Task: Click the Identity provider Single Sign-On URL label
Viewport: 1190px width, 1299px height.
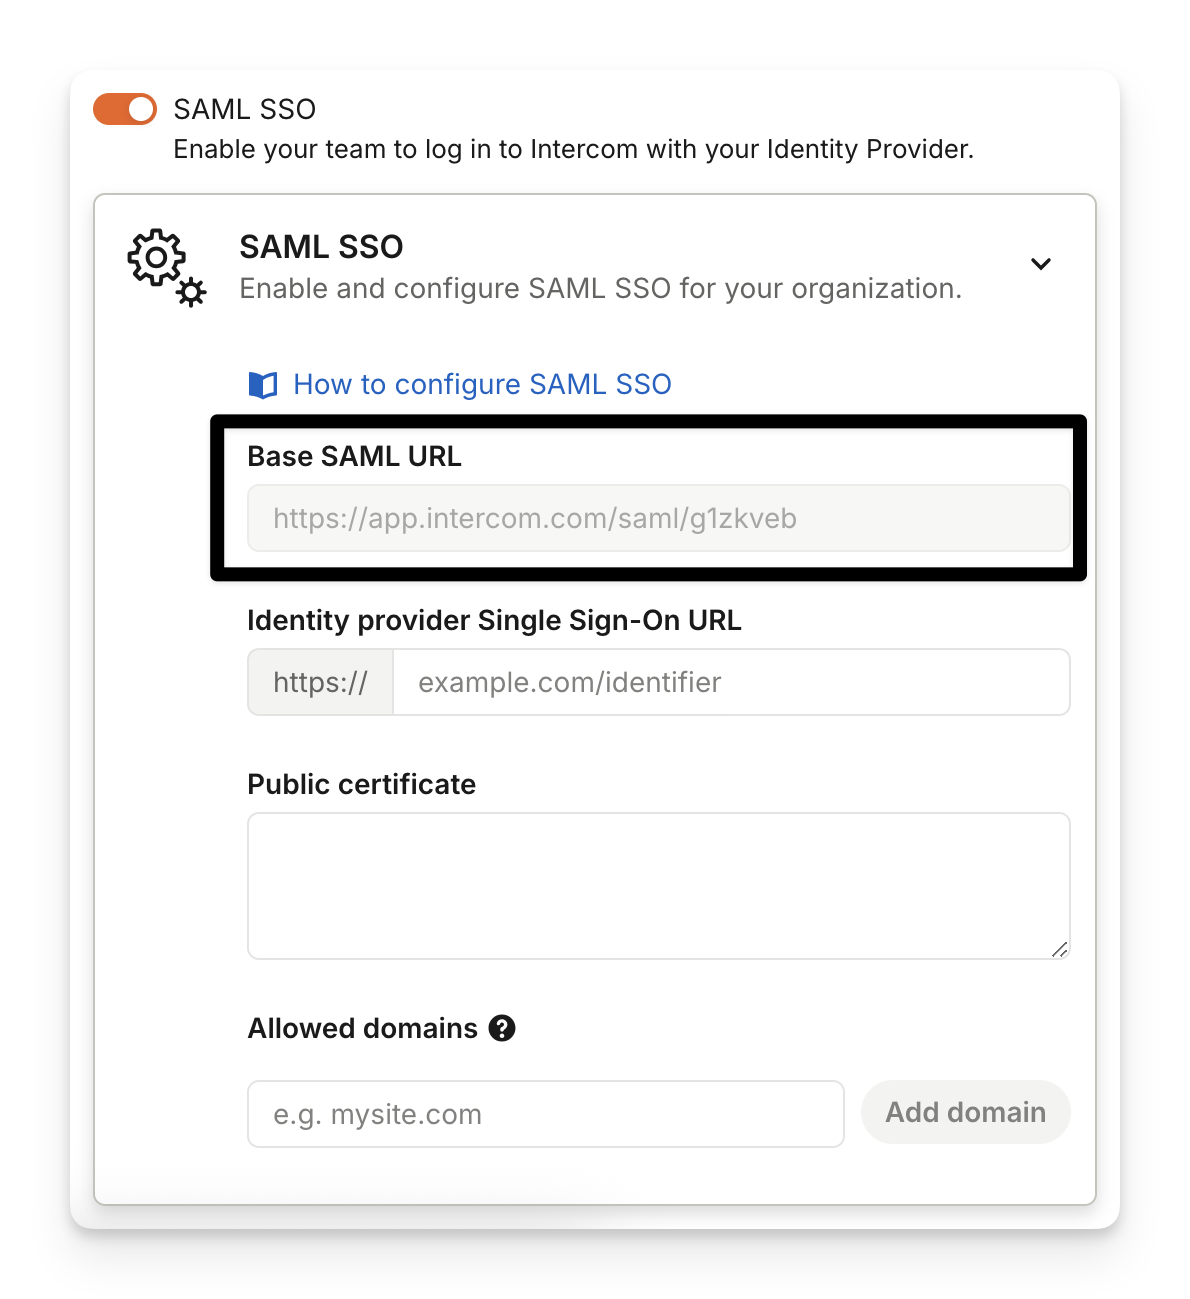Action: pyautogui.click(x=494, y=621)
